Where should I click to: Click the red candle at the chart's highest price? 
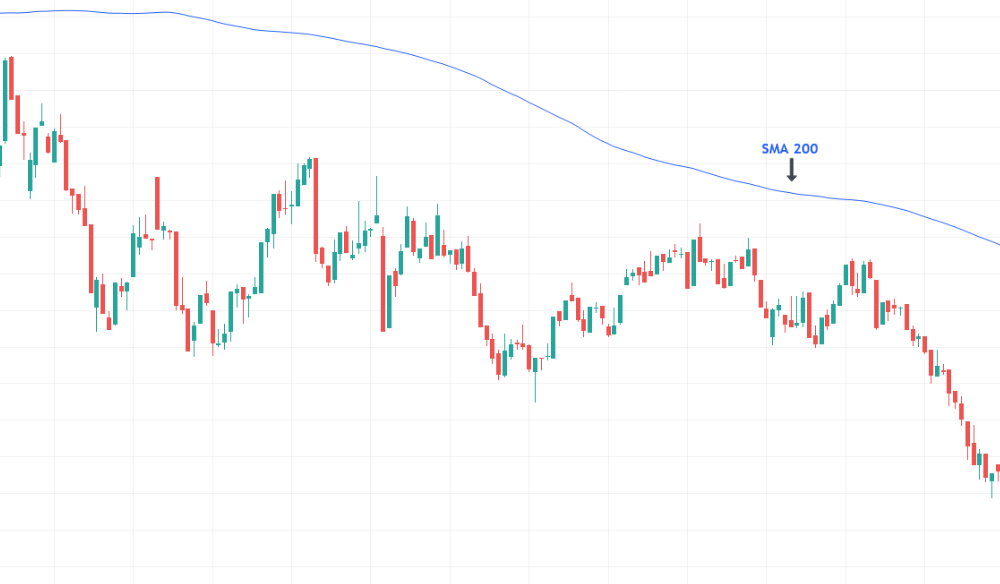point(12,78)
